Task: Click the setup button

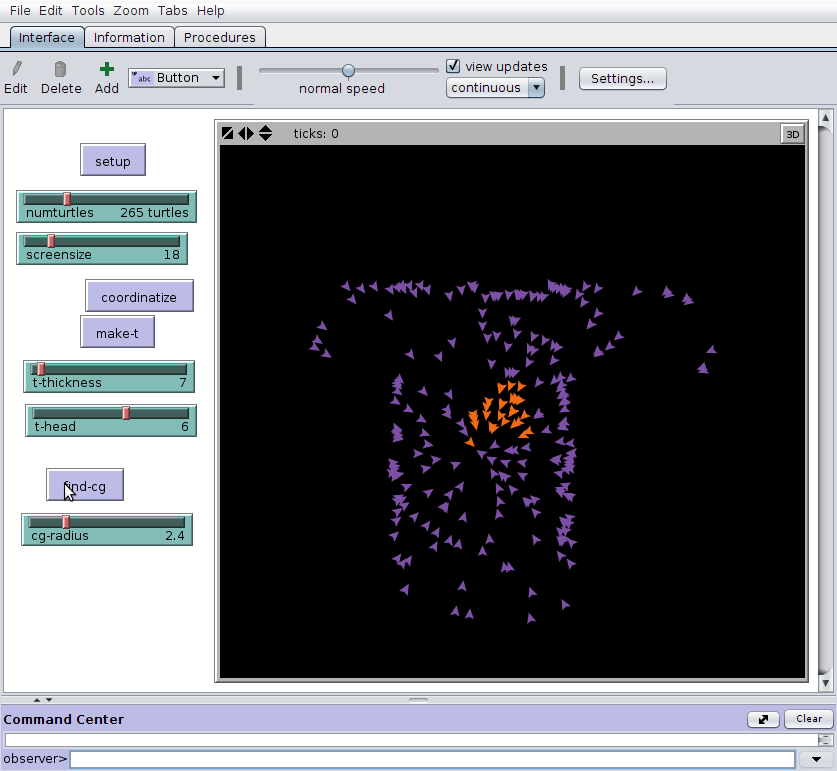Action: [113, 160]
